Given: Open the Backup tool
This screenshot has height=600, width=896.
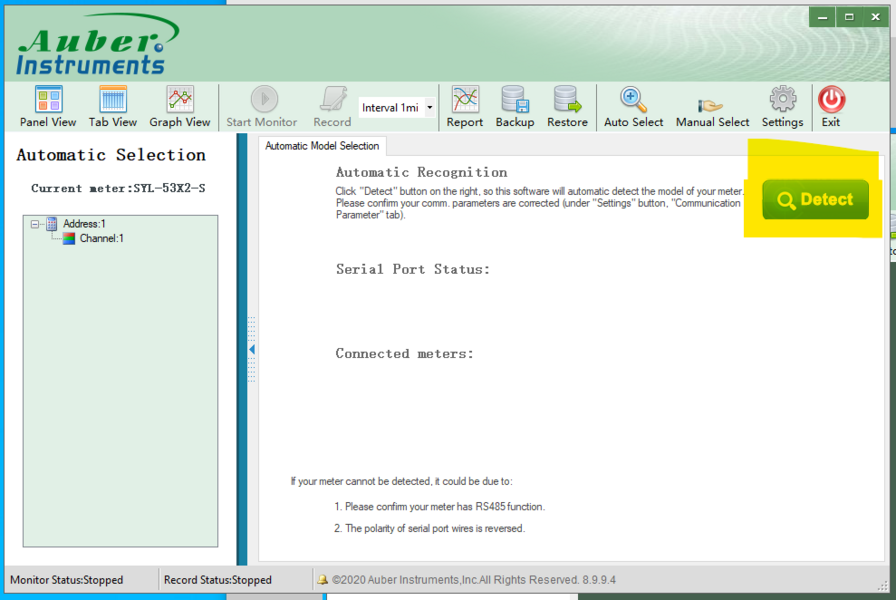Looking at the screenshot, I should (x=515, y=106).
